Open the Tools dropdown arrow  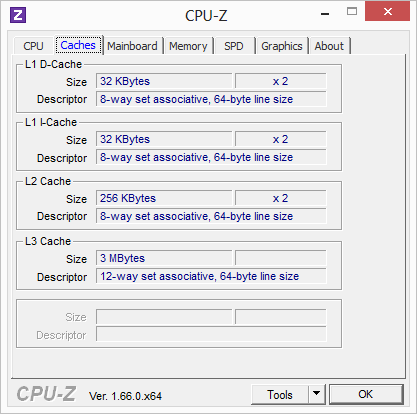(x=317, y=395)
